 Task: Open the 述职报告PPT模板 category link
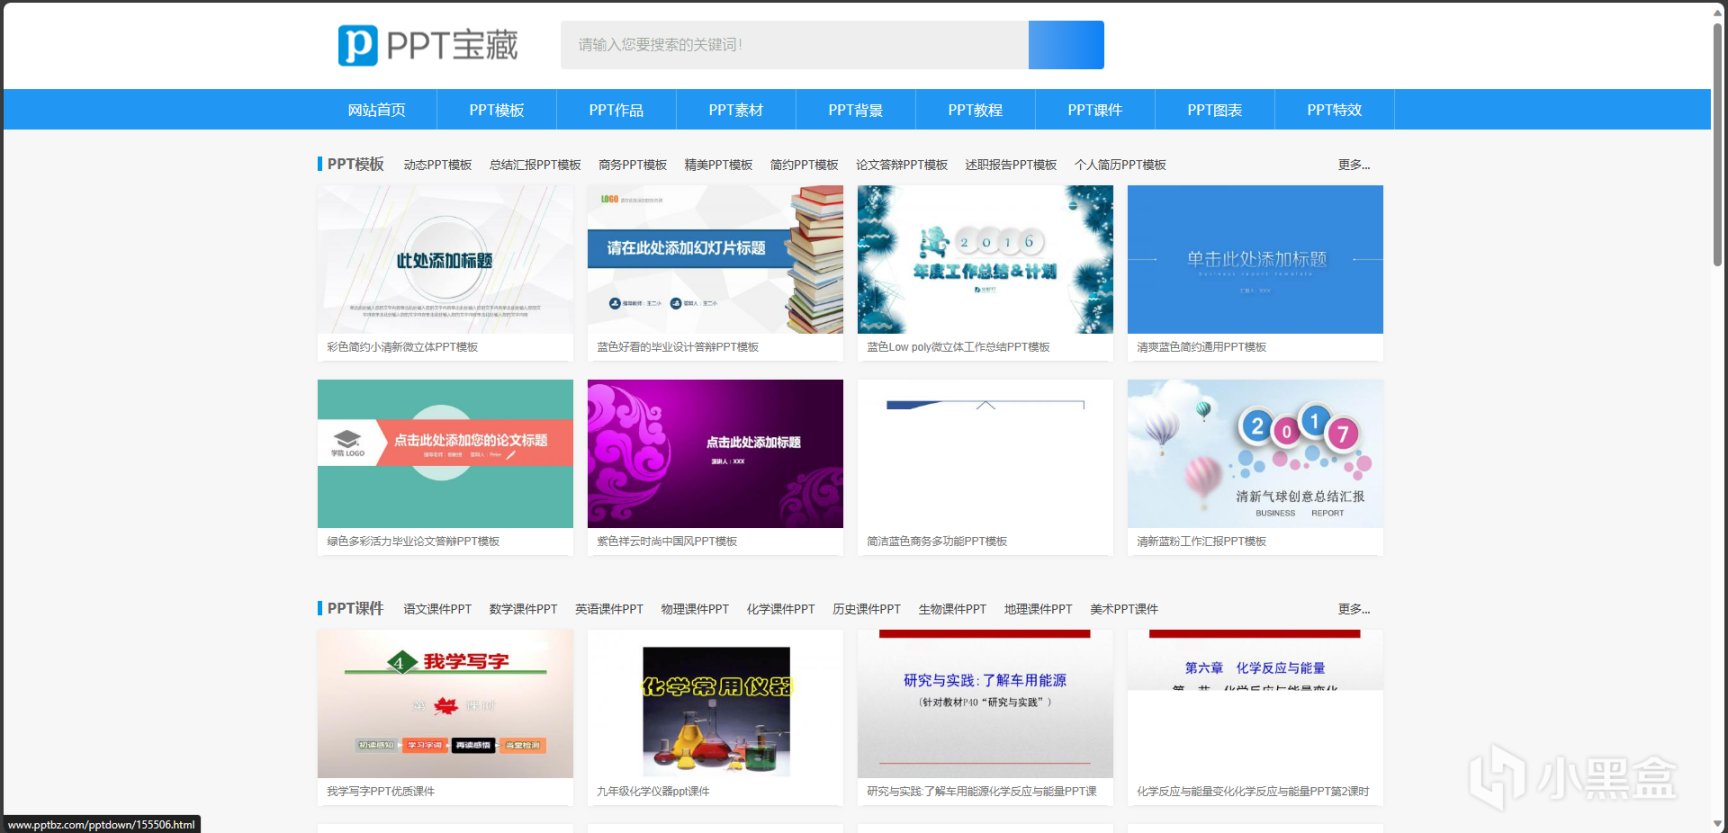(1011, 165)
